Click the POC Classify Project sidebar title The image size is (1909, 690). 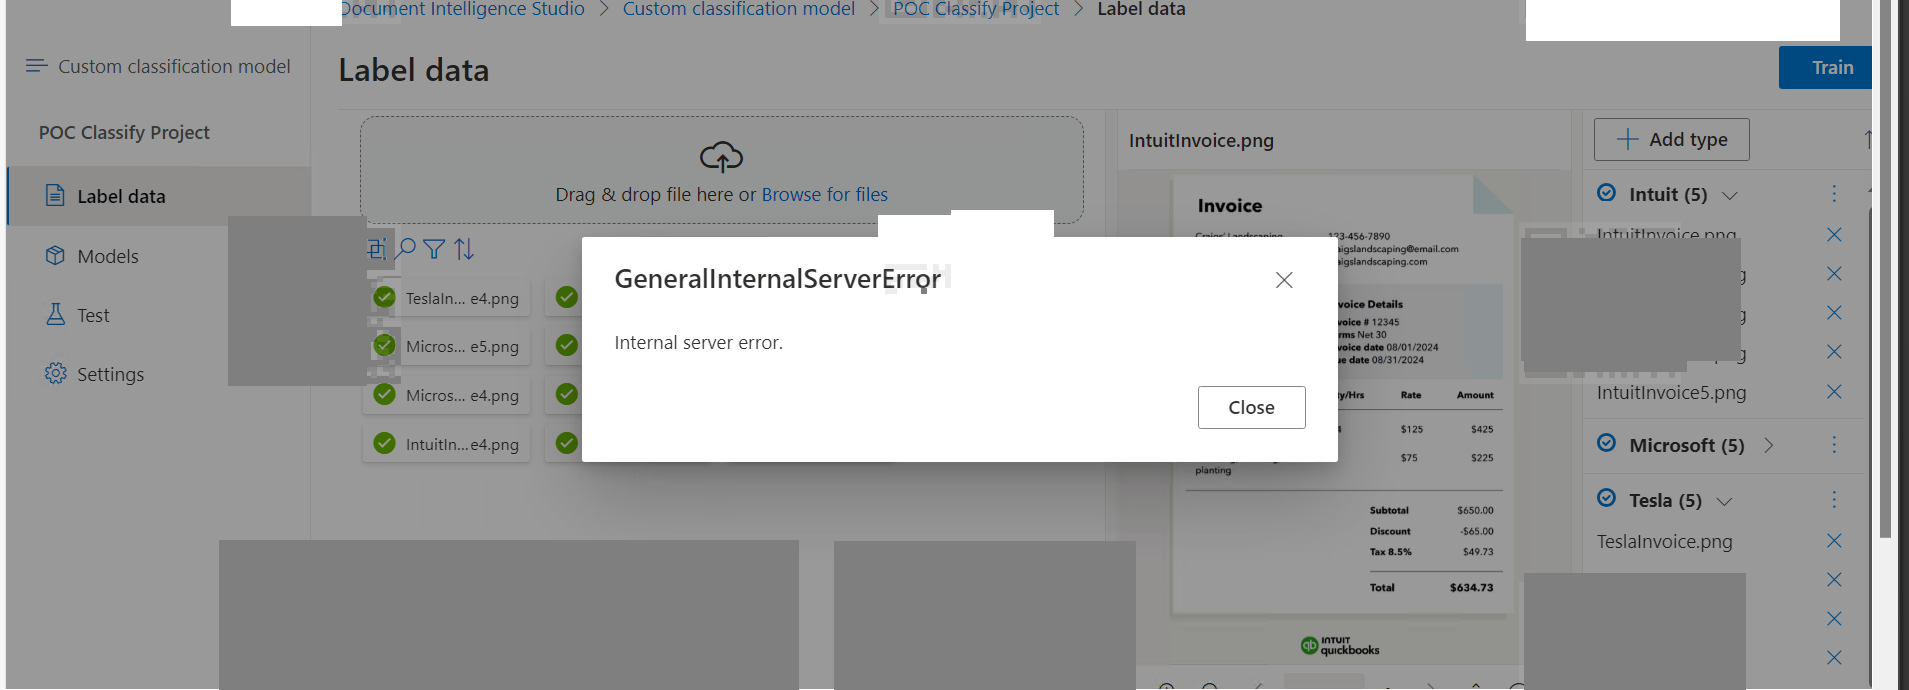[x=124, y=132]
